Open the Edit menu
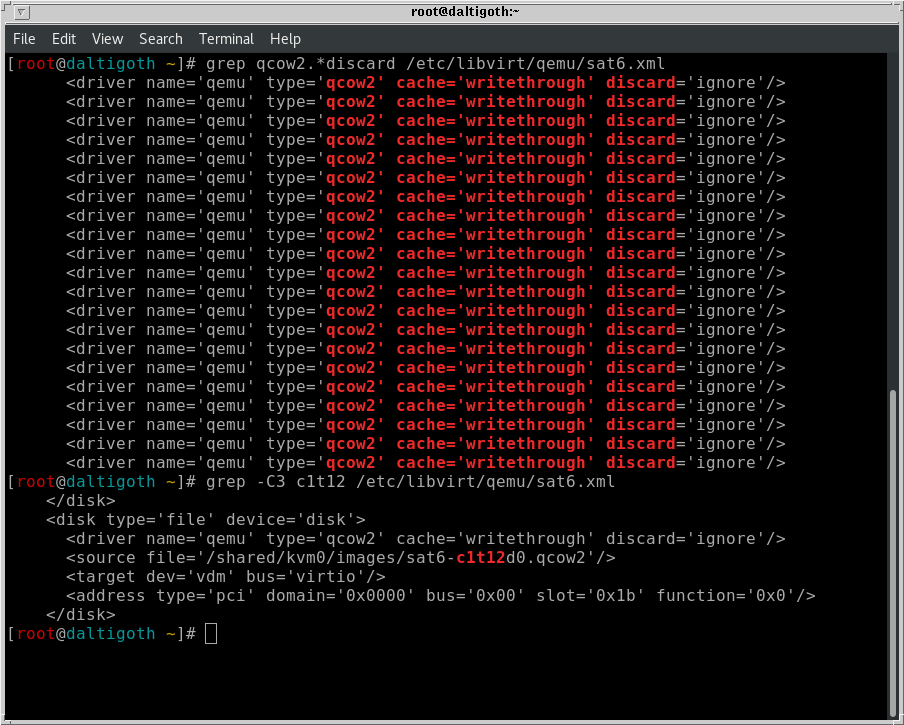 (64, 39)
